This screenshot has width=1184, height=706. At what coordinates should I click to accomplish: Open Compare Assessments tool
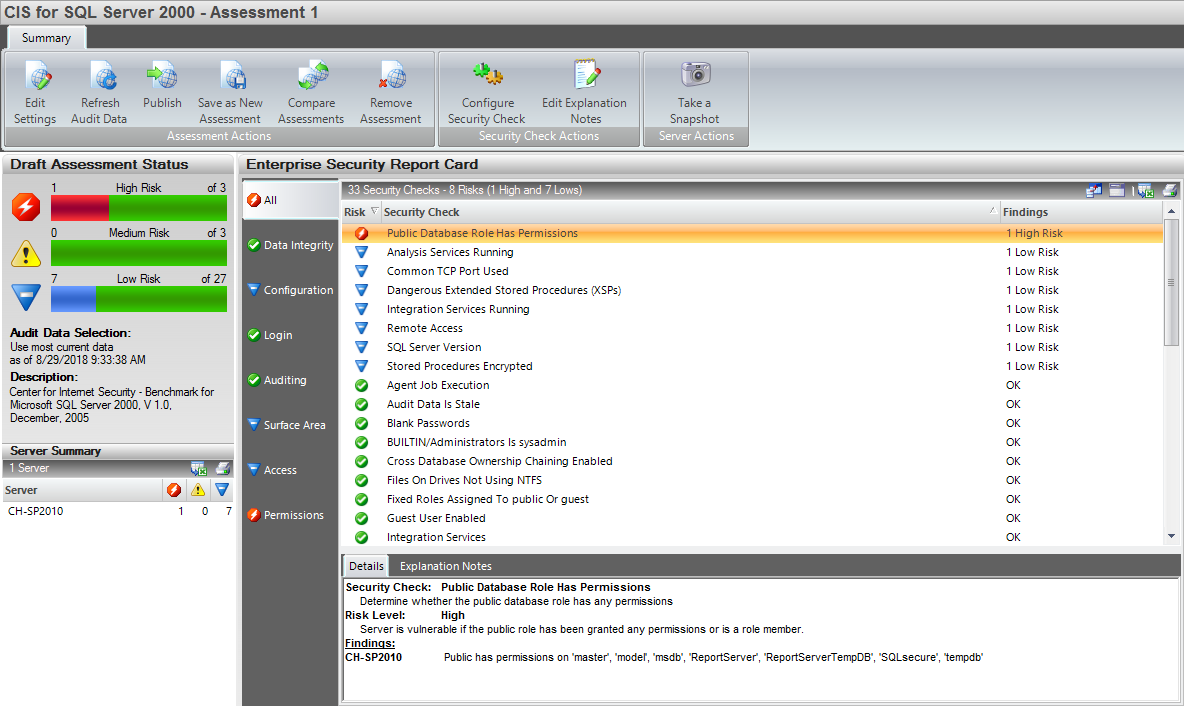(311, 93)
